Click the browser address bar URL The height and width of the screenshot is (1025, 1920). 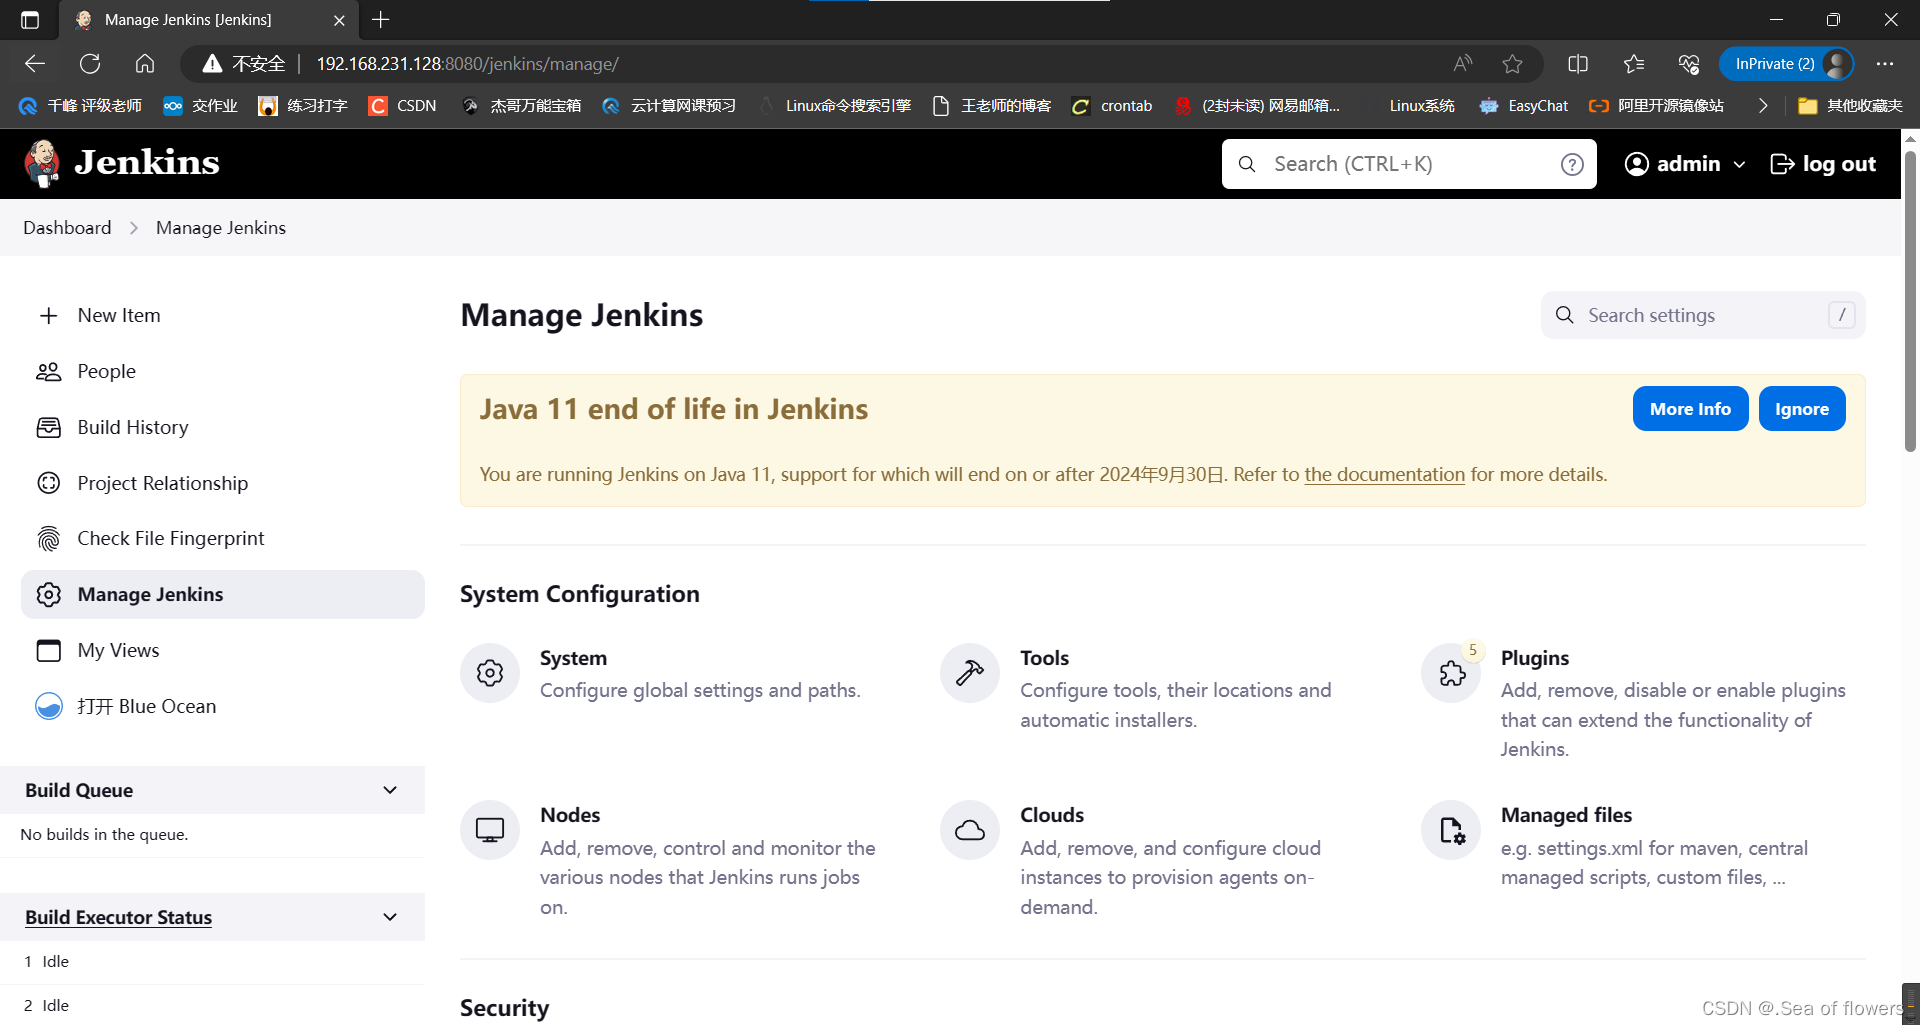pyautogui.click(x=467, y=64)
